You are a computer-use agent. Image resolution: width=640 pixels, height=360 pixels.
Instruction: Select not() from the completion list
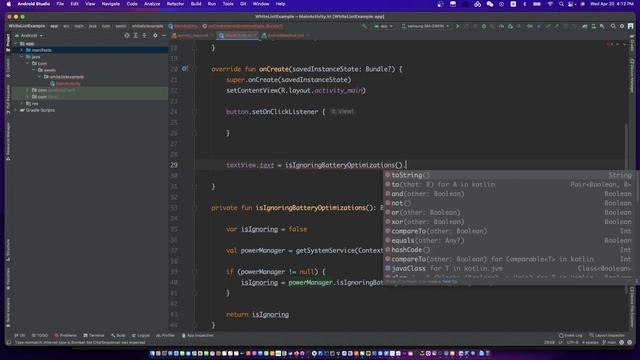pos(509,203)
